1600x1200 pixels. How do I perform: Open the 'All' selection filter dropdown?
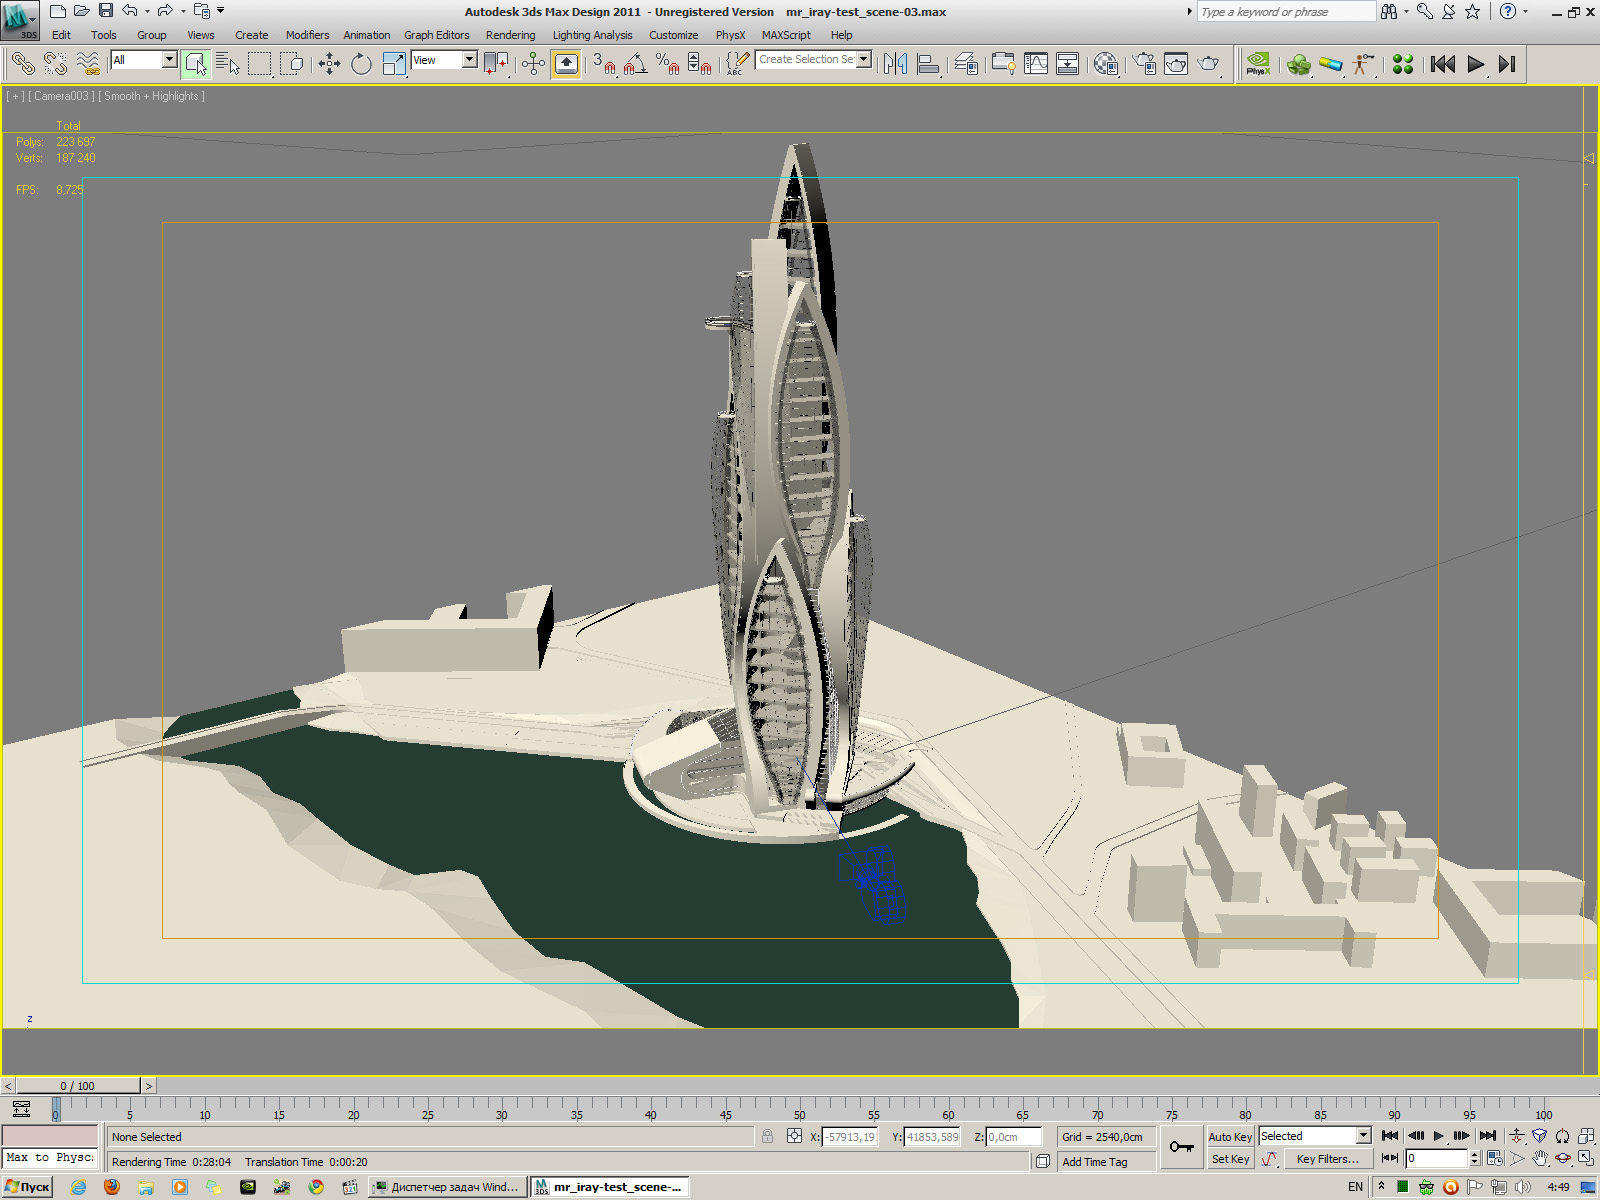[169, 60]
